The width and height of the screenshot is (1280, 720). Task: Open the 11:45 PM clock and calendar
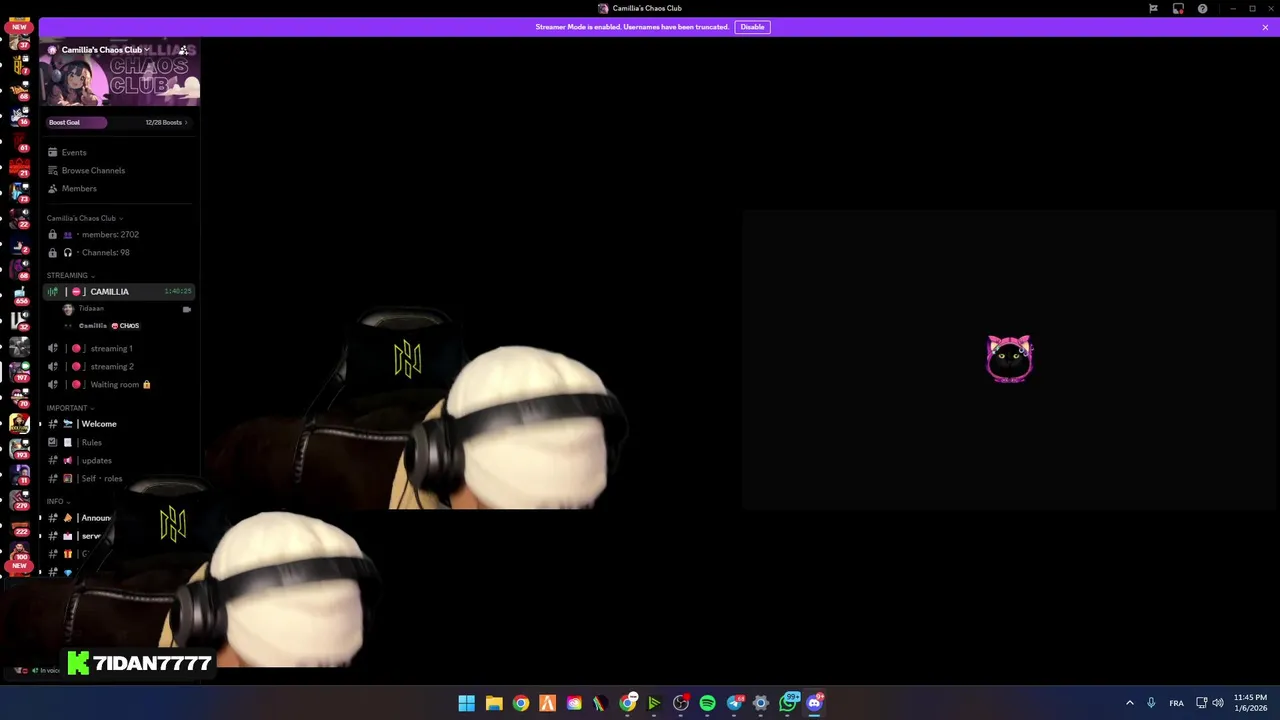point(1250,703)
